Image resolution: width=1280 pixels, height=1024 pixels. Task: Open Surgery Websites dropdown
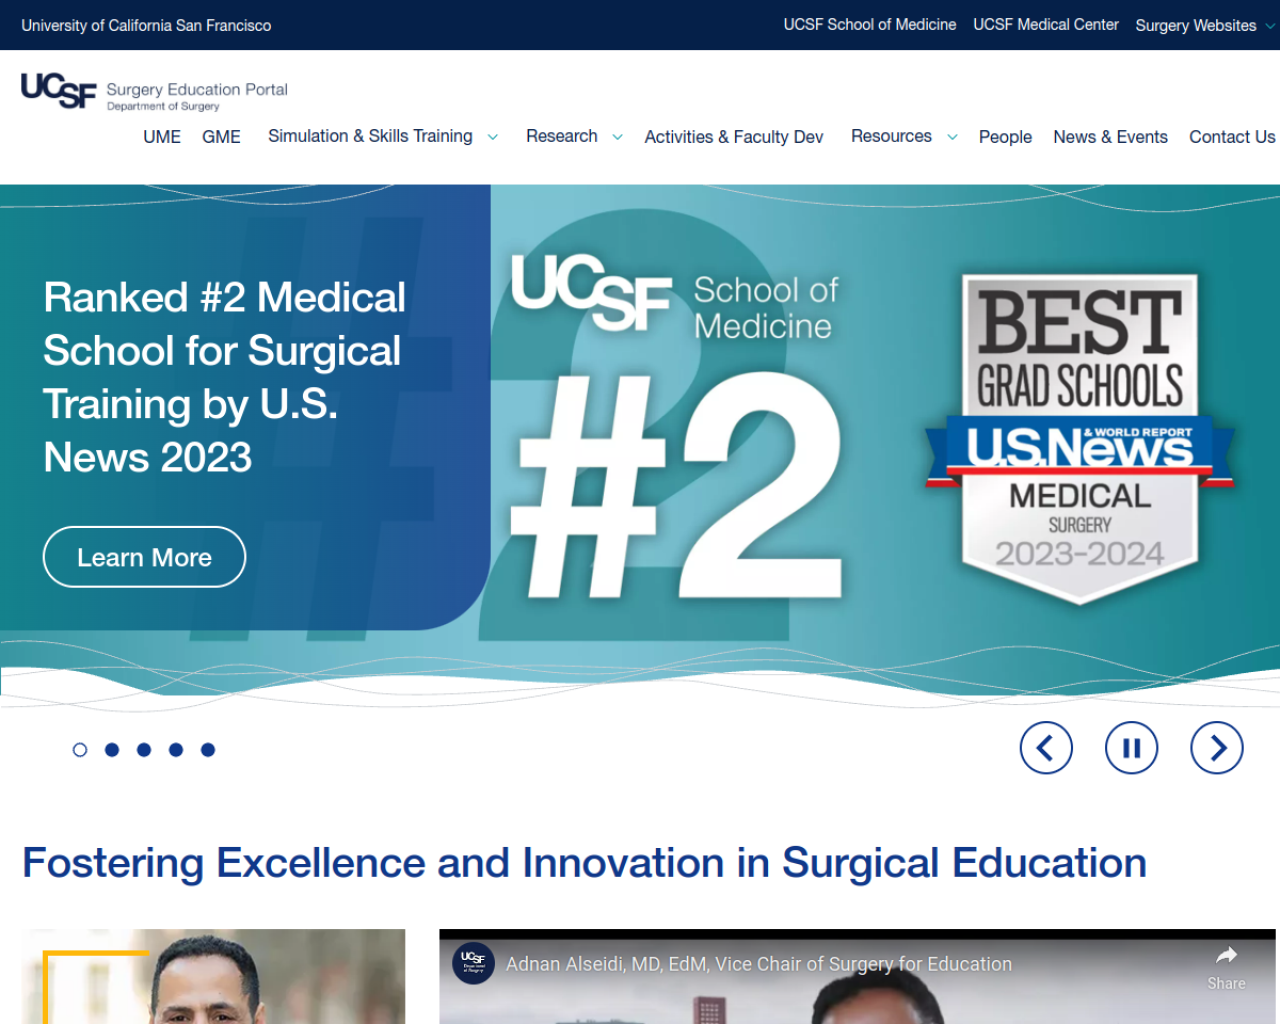coord(1204,25)
